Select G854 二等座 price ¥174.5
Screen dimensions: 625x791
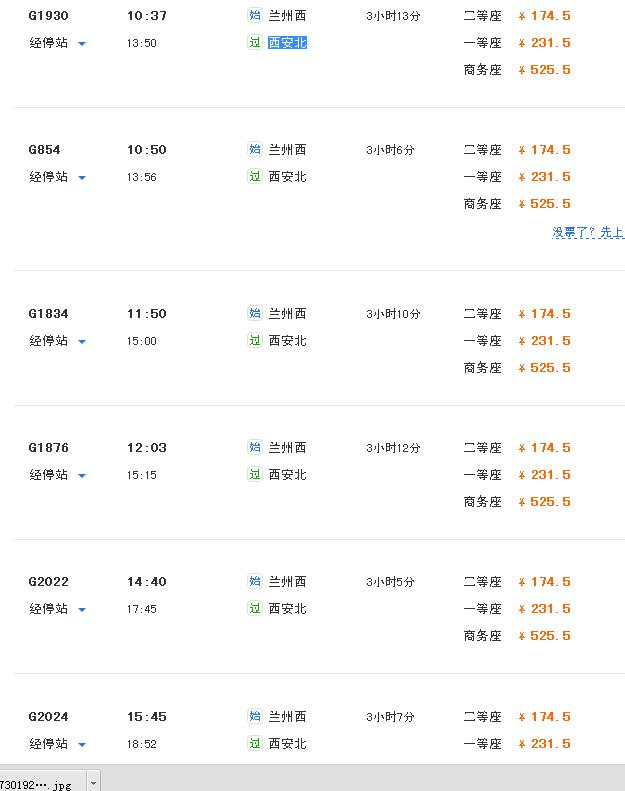pyautogui.click(x=545, y=150)
